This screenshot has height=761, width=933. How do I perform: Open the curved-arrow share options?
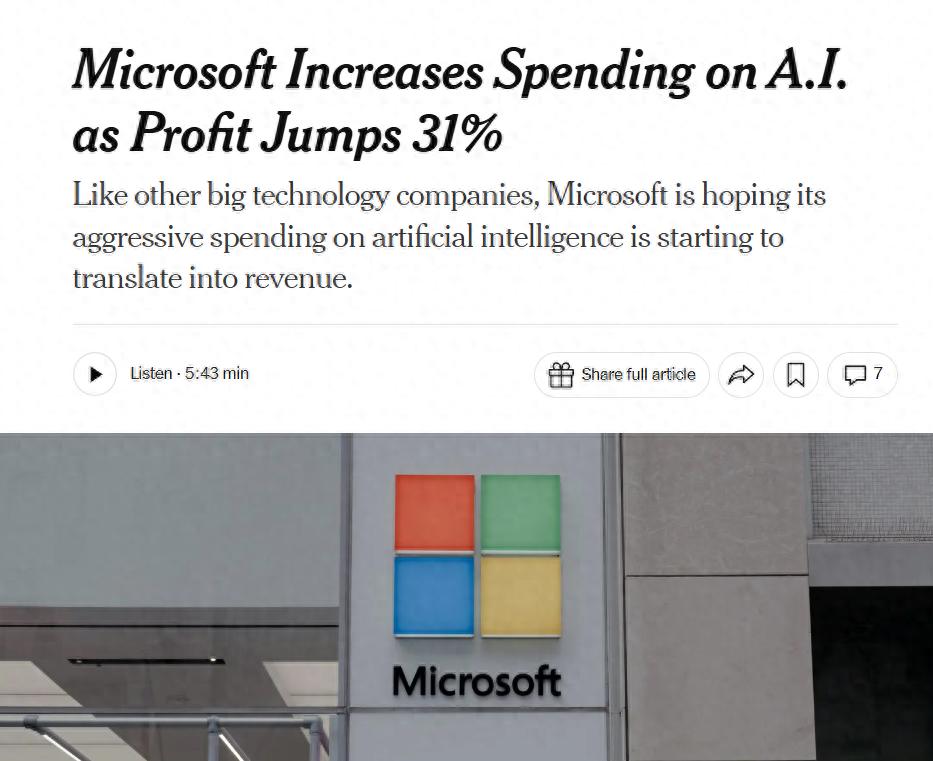tap(741, 375)
